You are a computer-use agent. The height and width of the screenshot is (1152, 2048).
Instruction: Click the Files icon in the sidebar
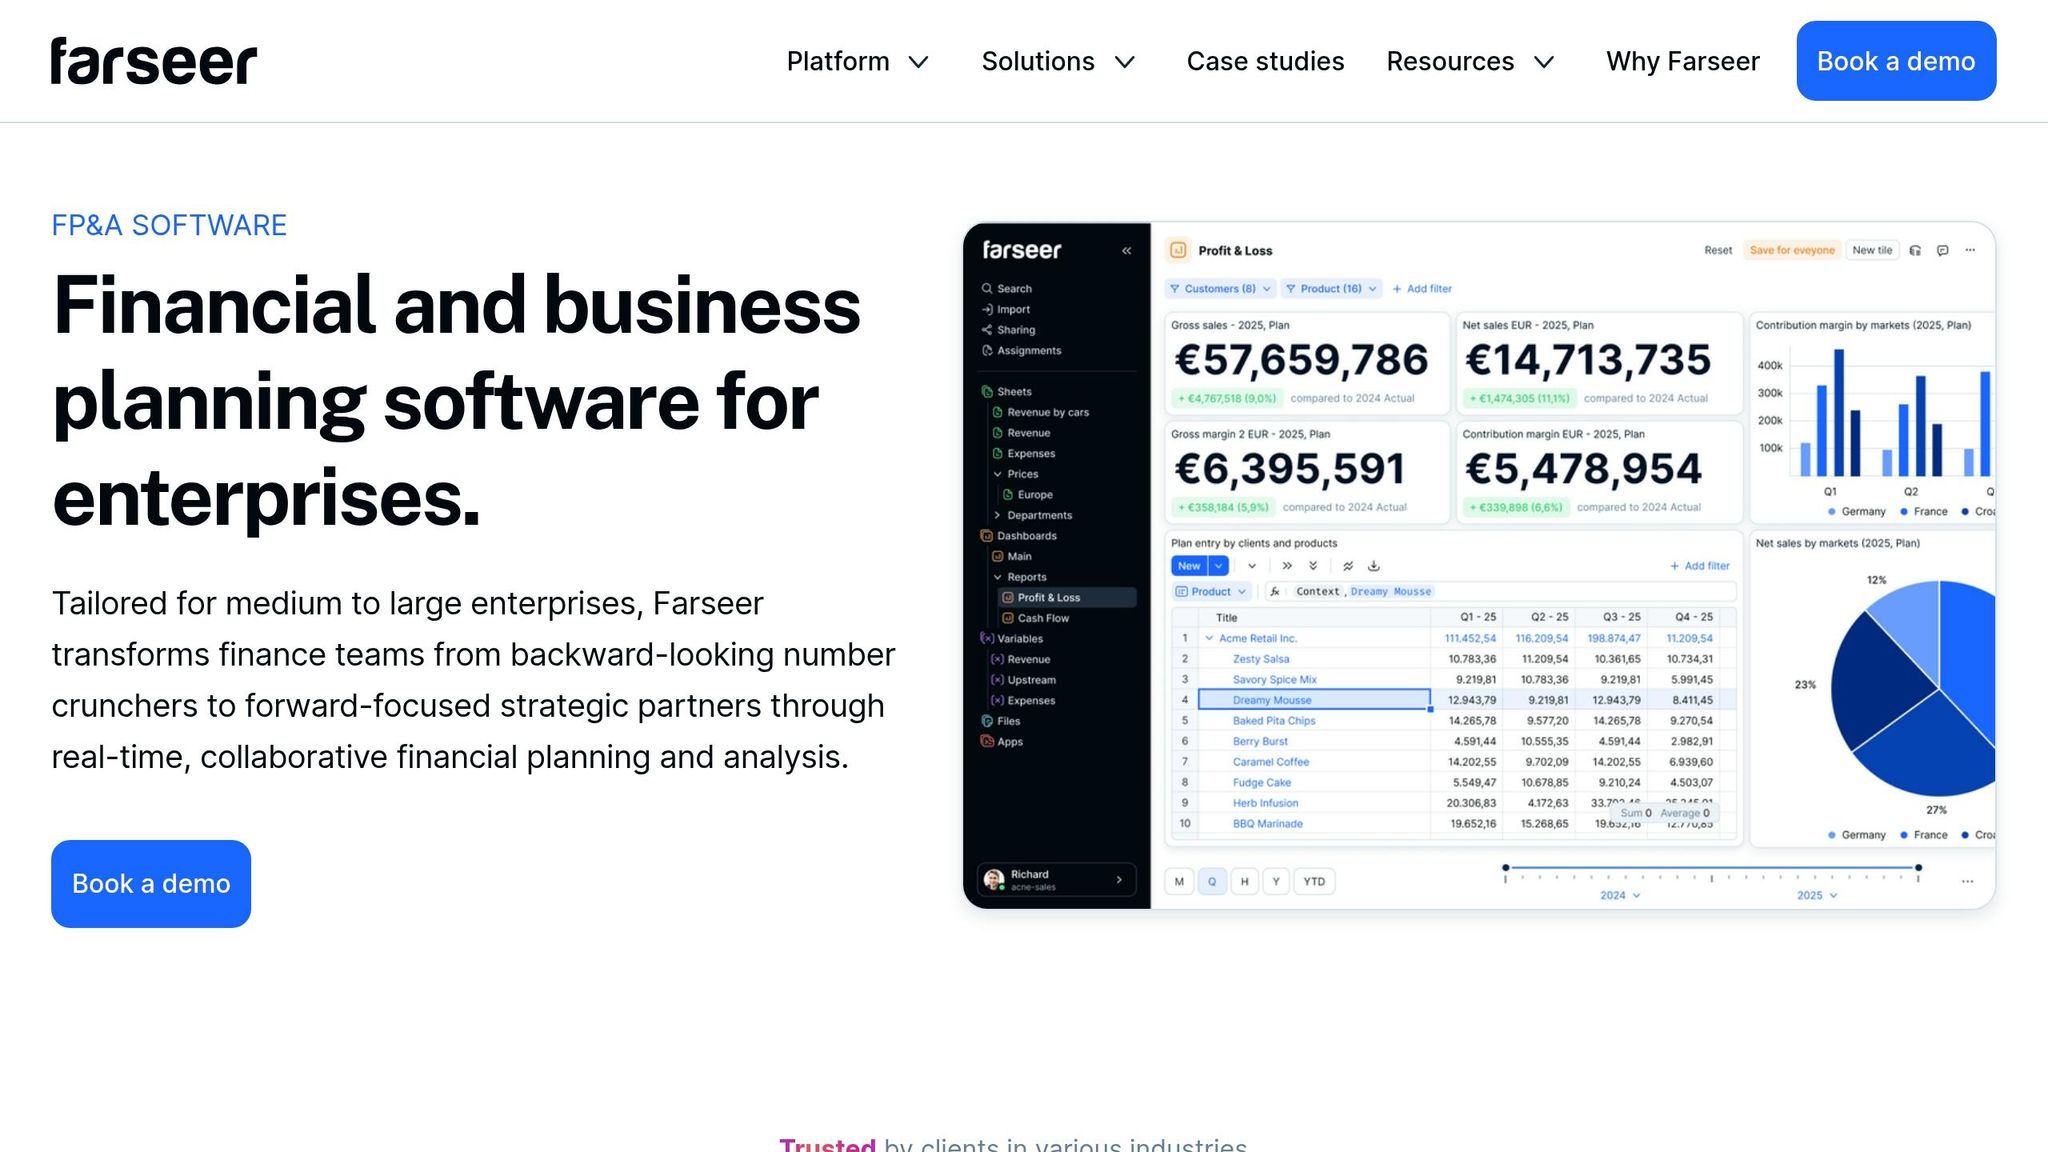tap(987, 721)
